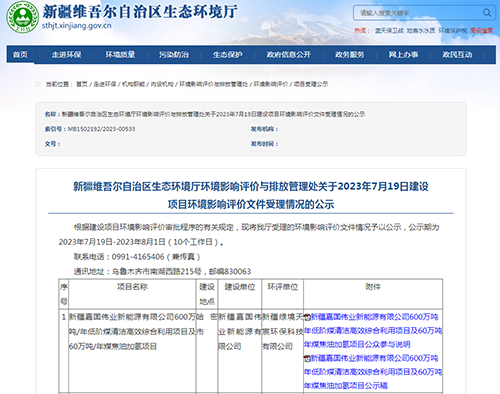The width and height of the screenshot is (500, 394).
Task: Click the 序号 table header
Action: 64,294
